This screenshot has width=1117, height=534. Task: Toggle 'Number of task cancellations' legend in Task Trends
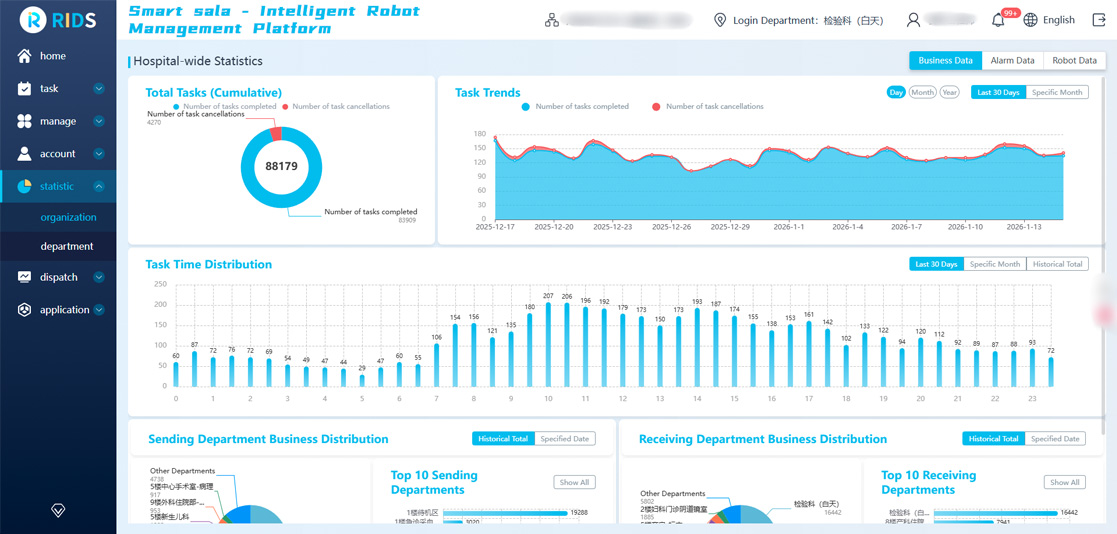click(707, 107)
